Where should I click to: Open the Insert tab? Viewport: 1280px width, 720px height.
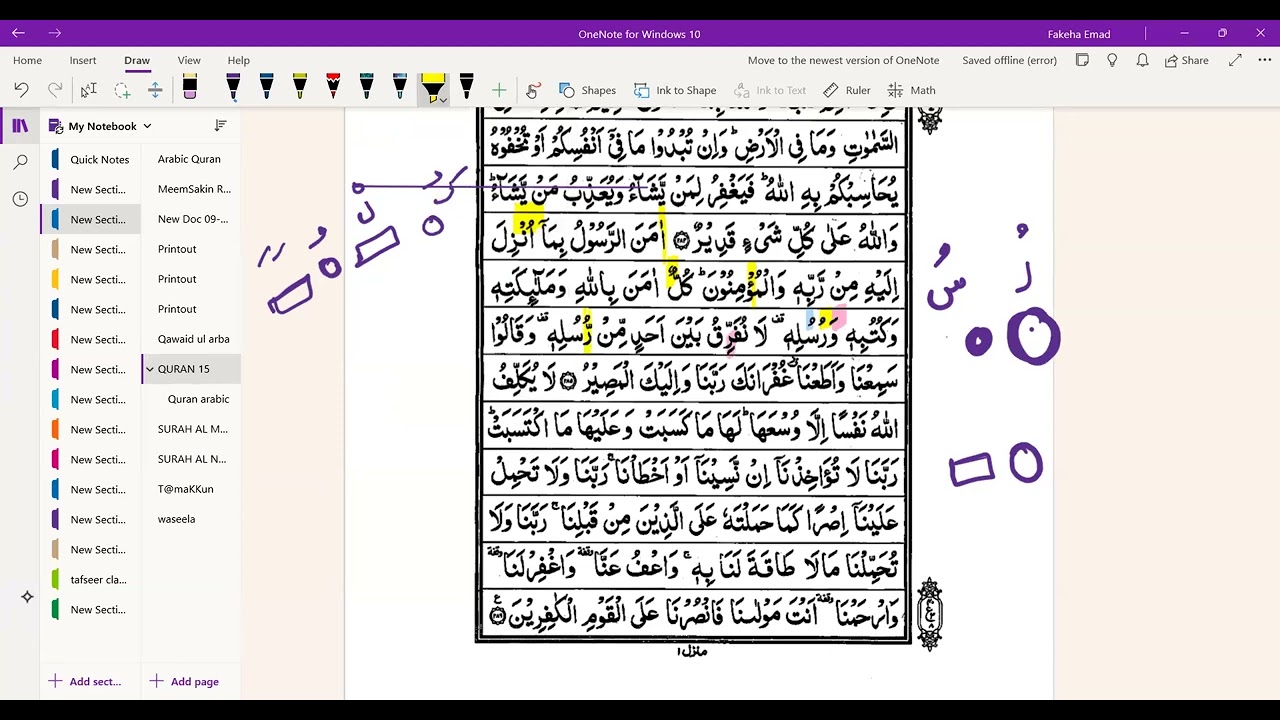pos(83,60)
